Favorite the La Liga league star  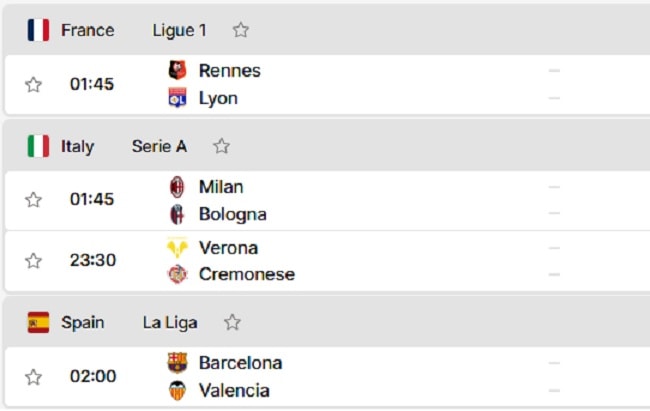pyautogui.click(x=232, y=322)
